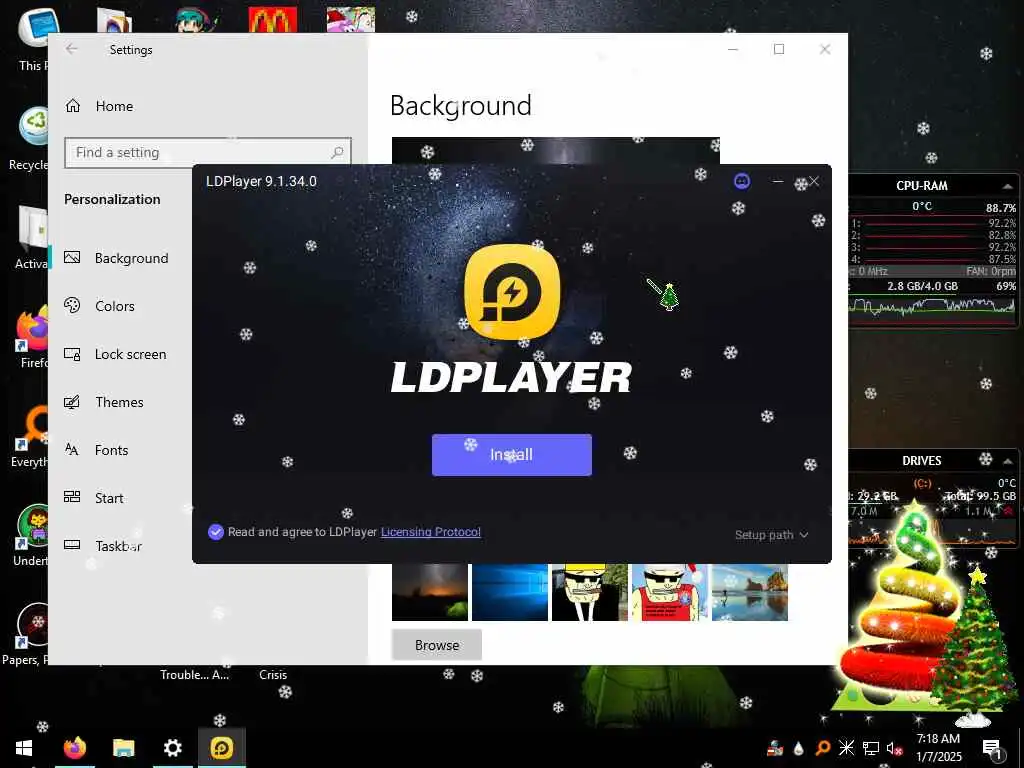
Task: Choose the yellow-hat cartoon wallpaper thumbnail
Action: tap(590, 592)
